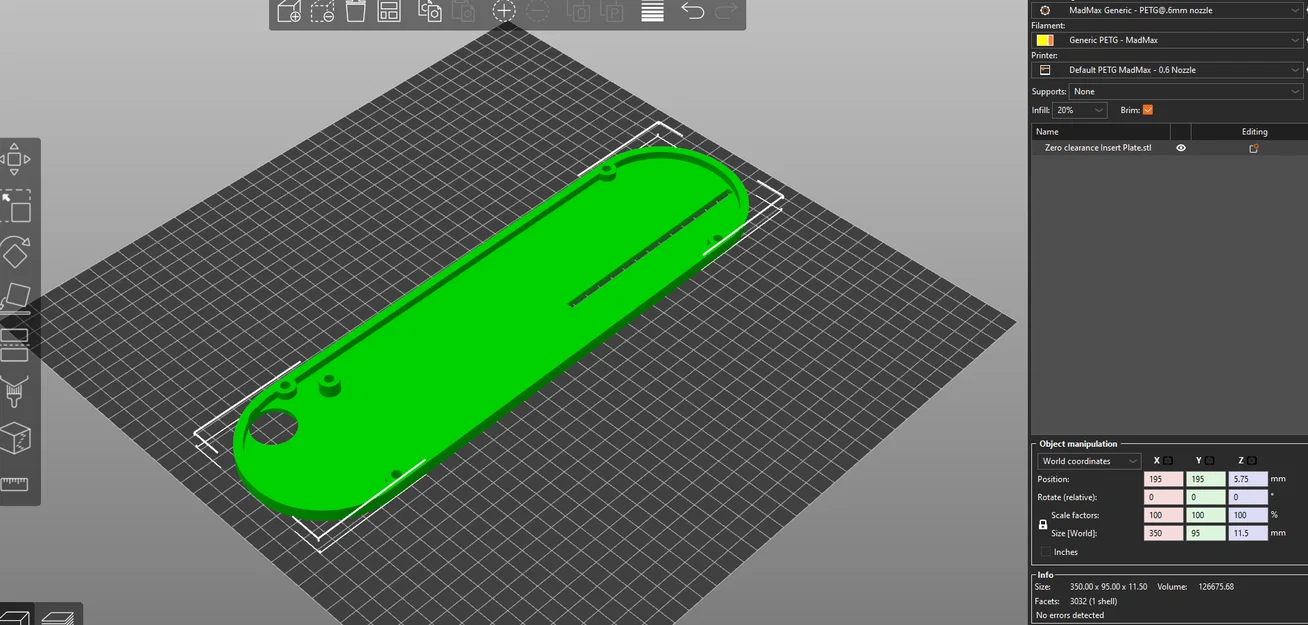Screen dimensions: 1308x625
Task: Select Zero clearance Insert Plate.stl in the list
Action: pyautogui.click(x=1098, y=148)
